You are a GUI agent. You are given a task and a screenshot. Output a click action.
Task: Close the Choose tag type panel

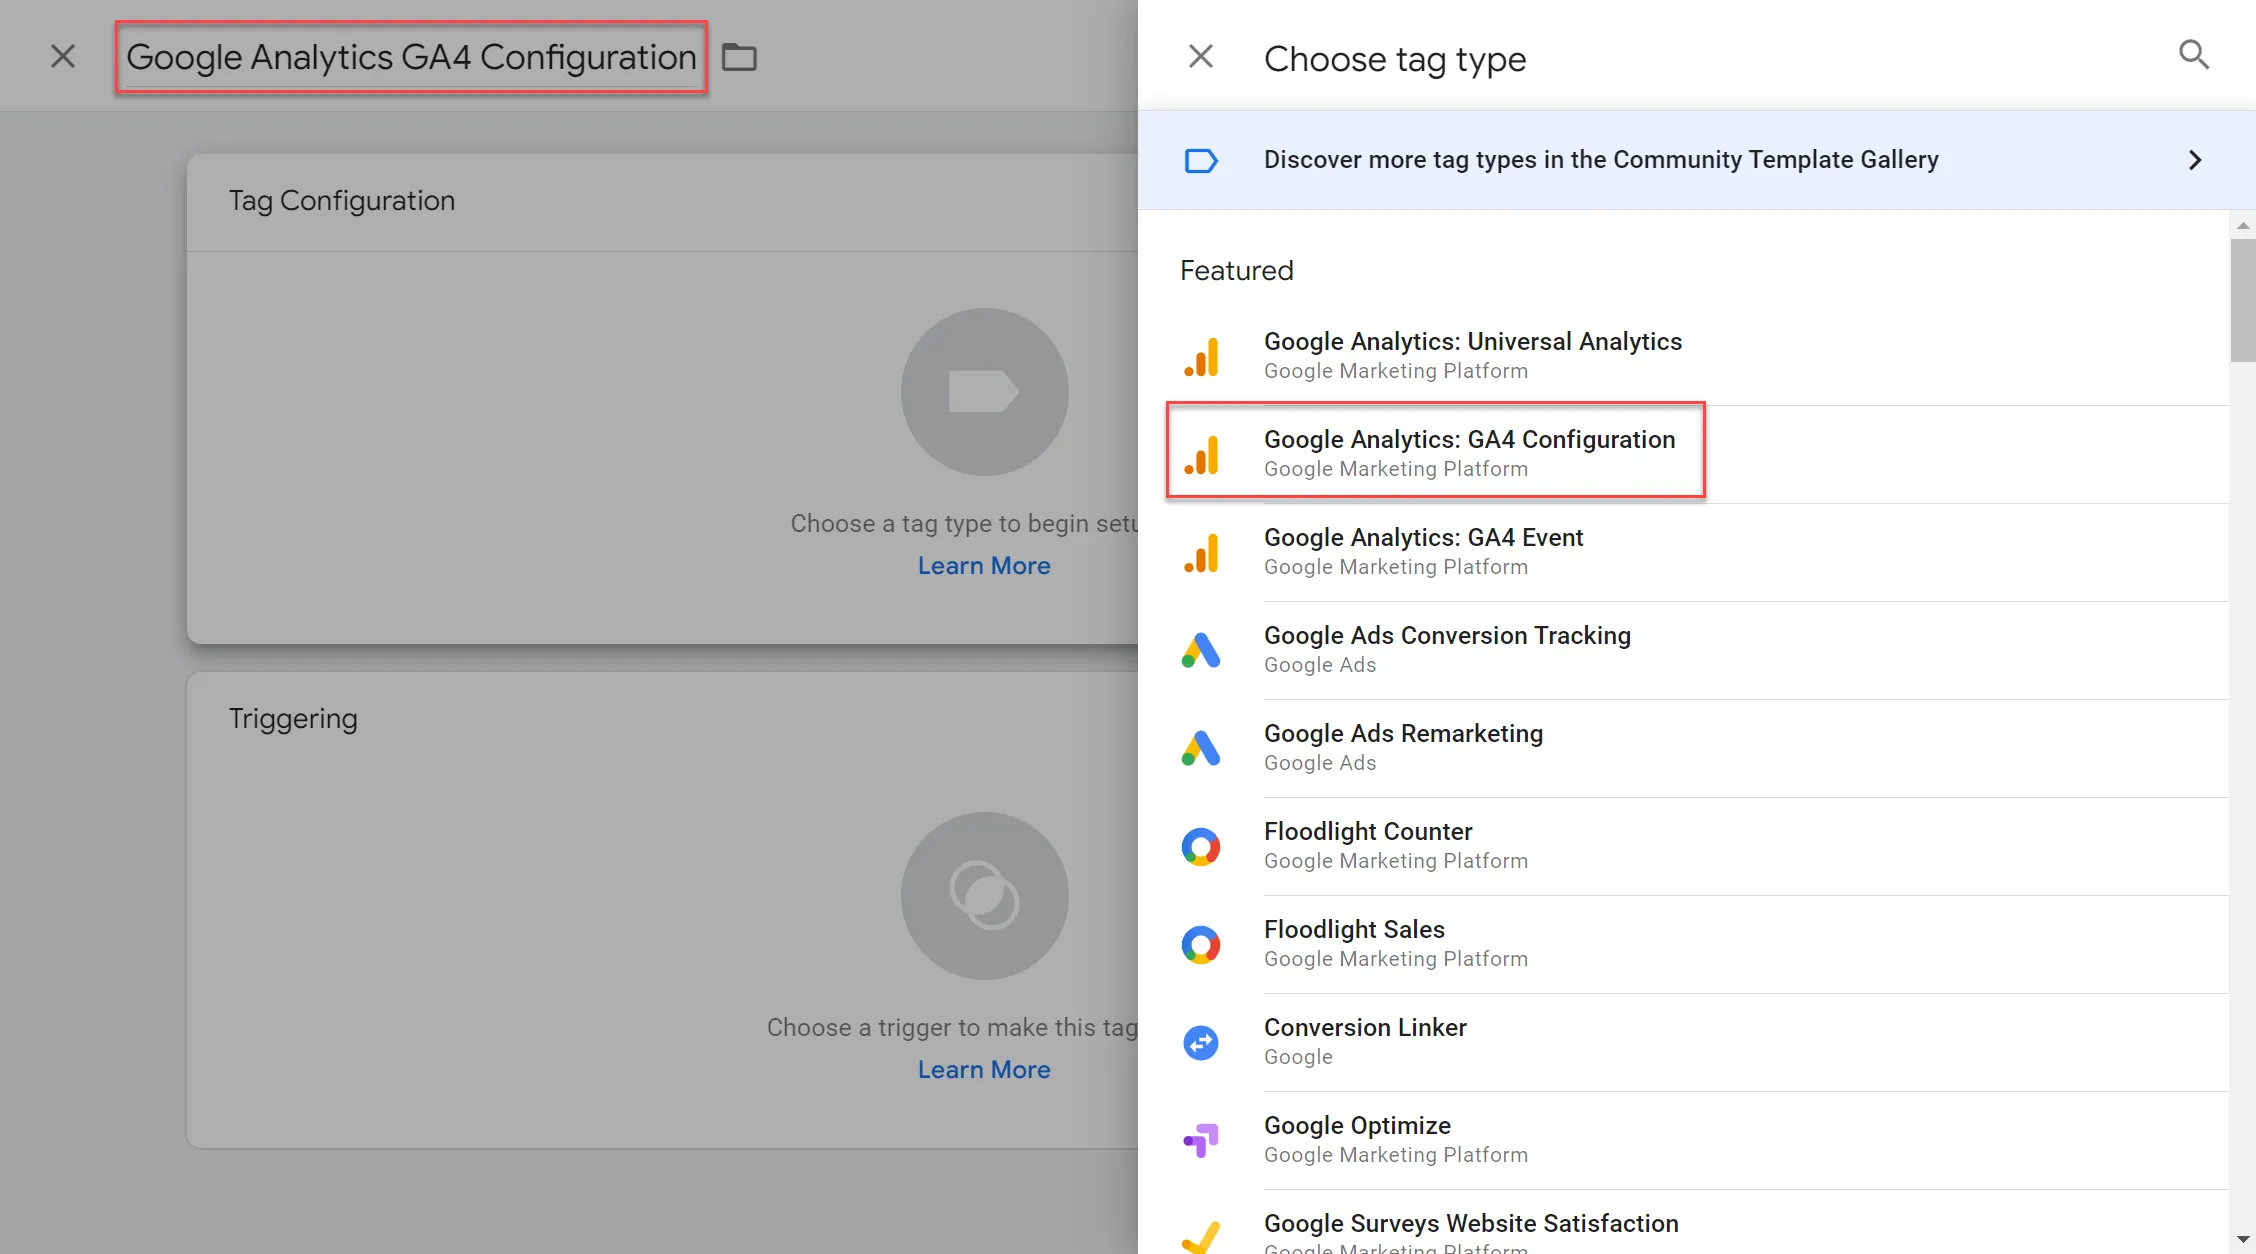pyautogui.click(x=1200, y=57)
